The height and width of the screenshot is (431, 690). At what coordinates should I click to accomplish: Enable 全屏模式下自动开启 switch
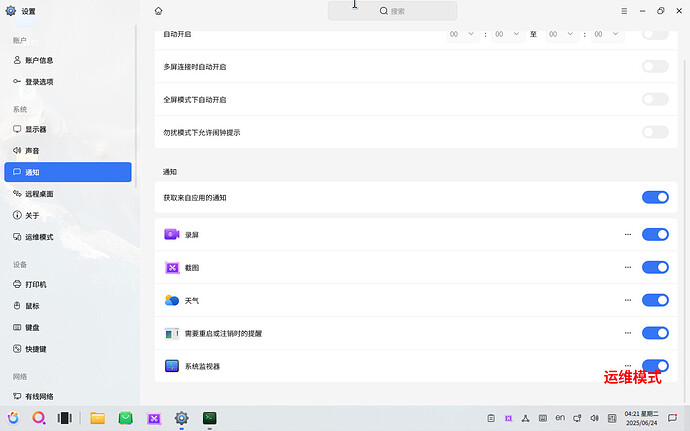click(x=655, y=99)
